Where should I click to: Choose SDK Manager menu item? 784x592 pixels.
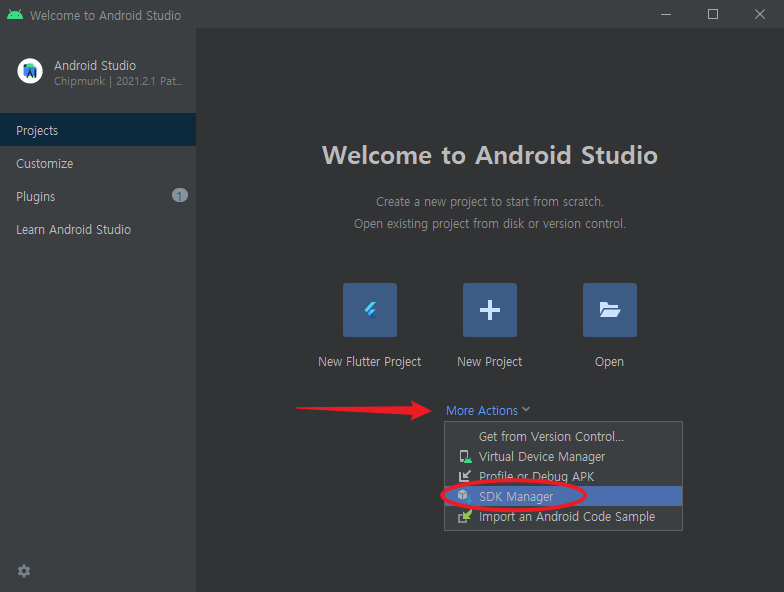pos(564,496)
